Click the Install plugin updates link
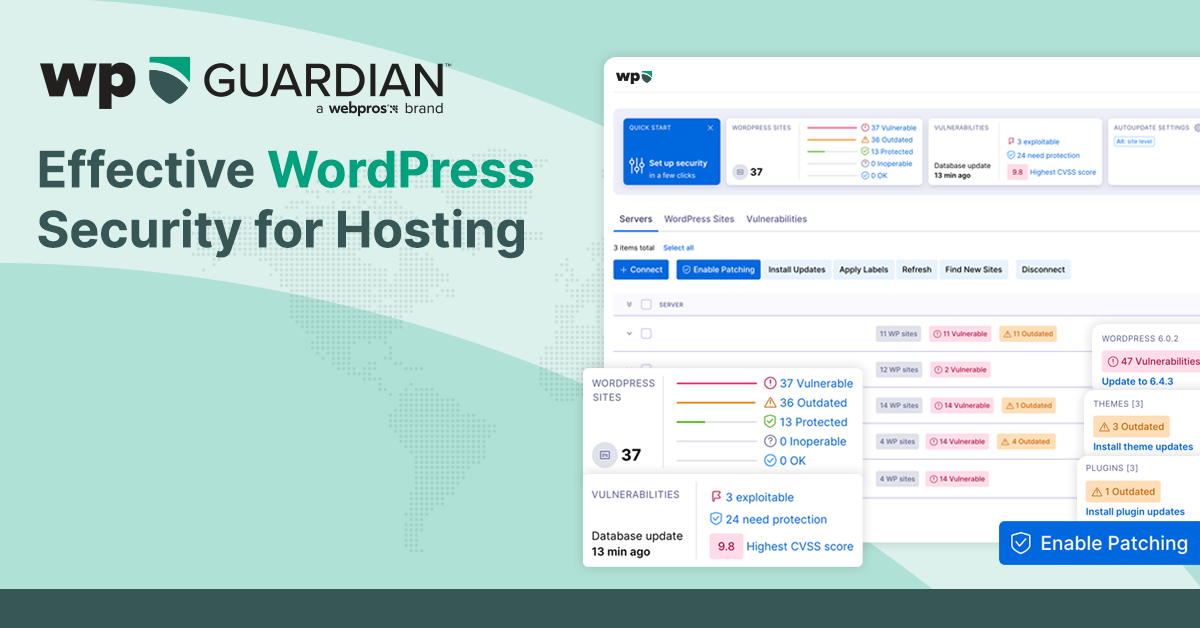This screenshot has width=1200, height=628. click(1135, 512)
